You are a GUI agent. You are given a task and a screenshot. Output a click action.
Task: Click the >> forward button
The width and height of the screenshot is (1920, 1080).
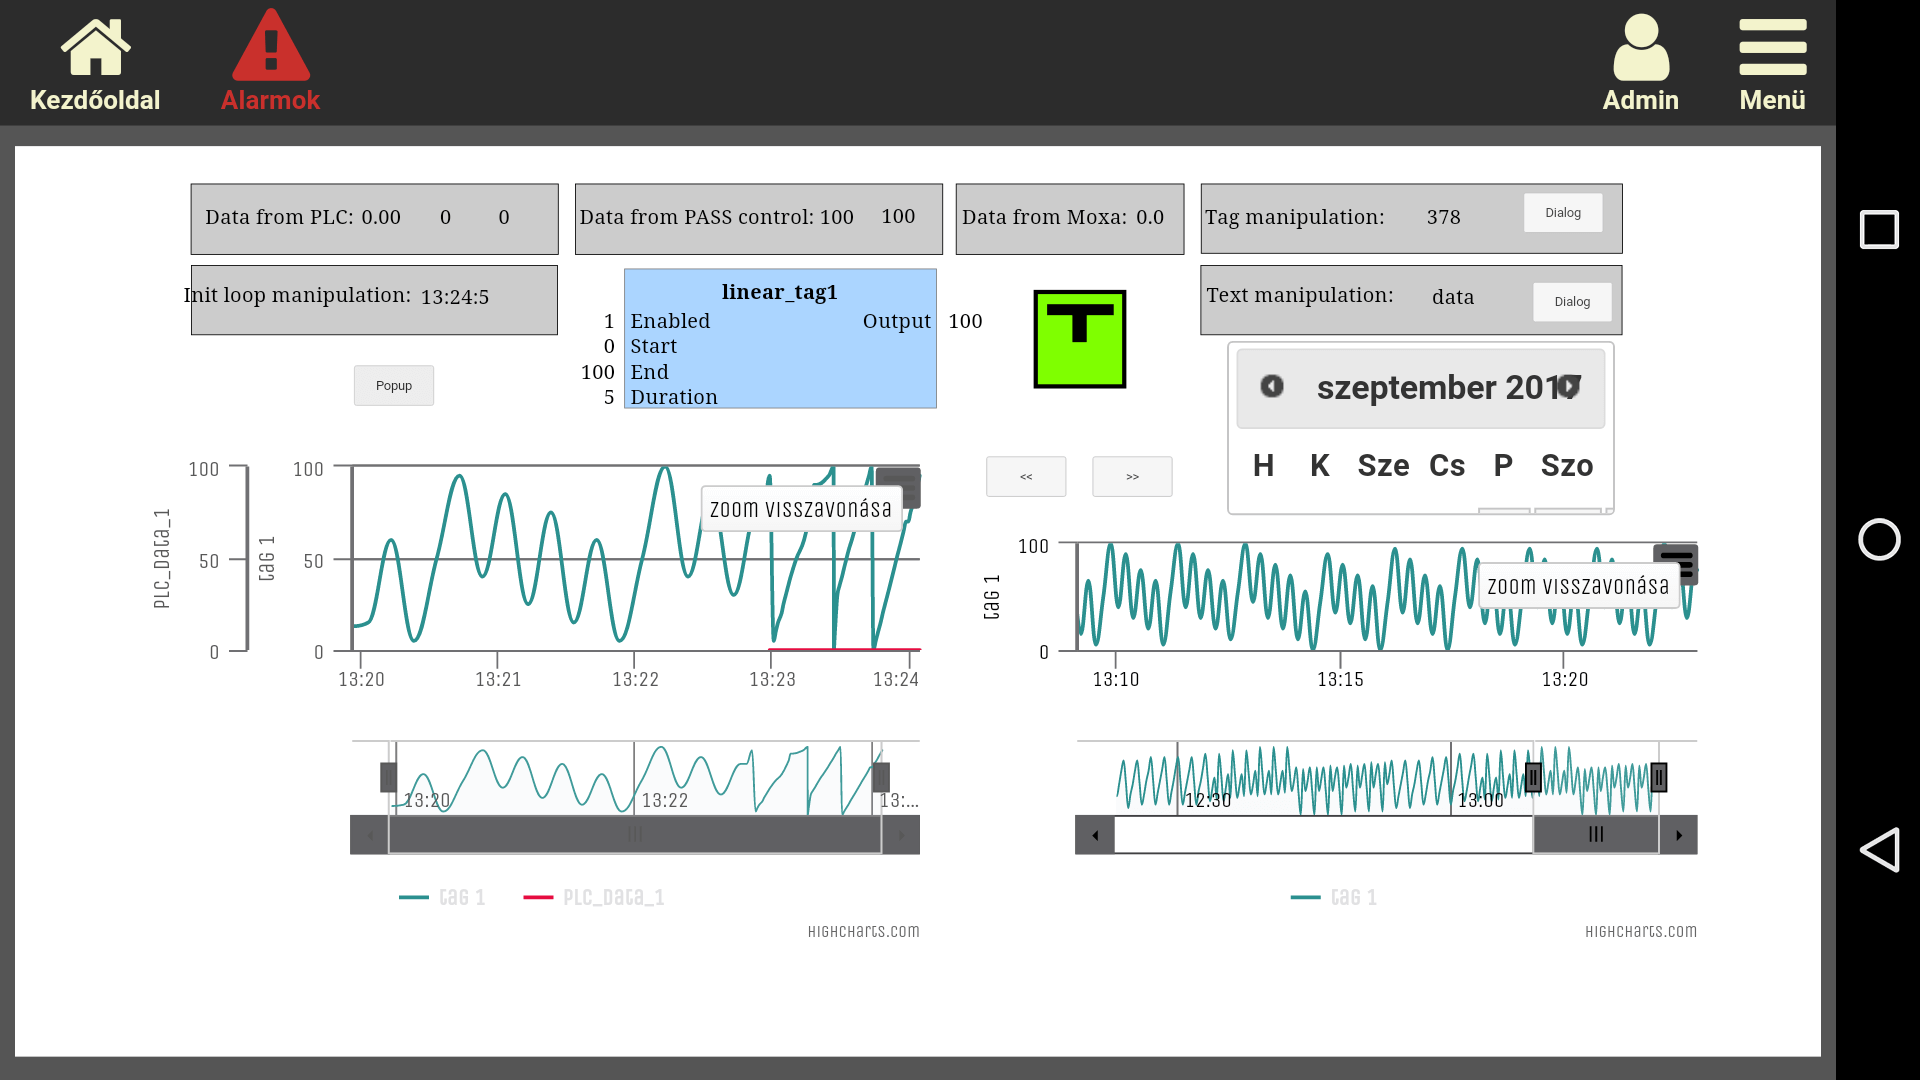pyautogui.click(x=1132, y=477)
